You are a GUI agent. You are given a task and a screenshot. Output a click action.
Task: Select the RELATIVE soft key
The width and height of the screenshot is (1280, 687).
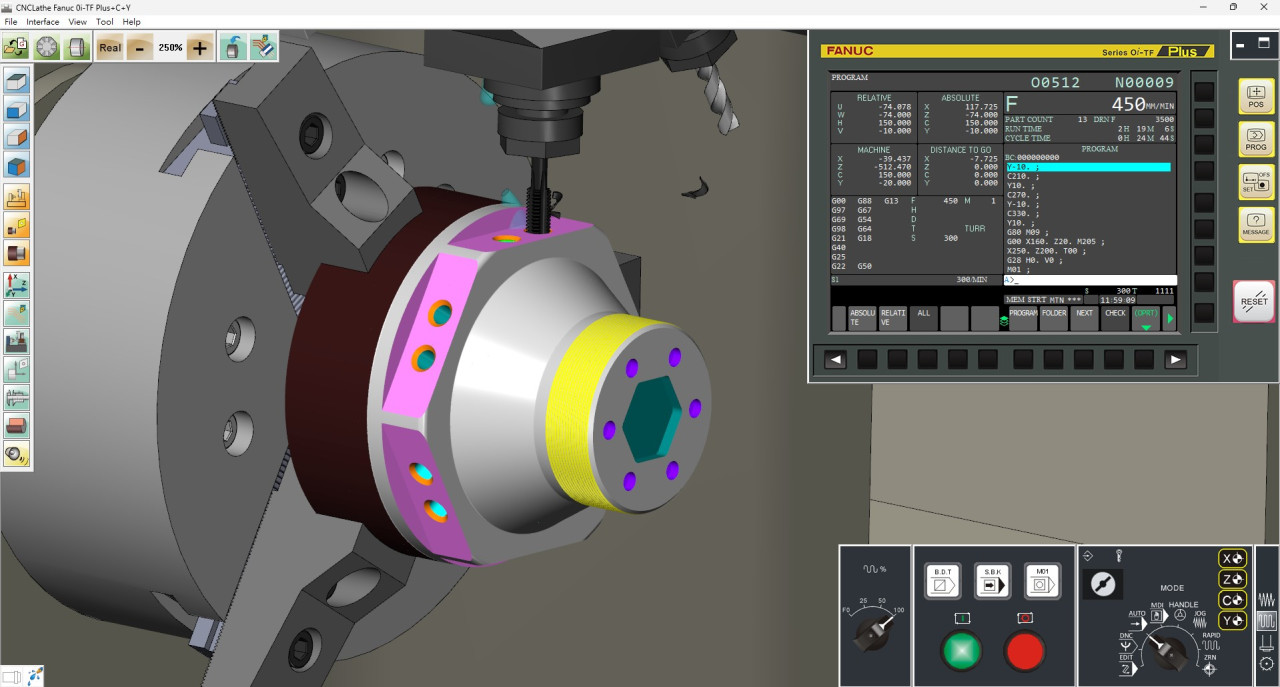pos(893,318)
